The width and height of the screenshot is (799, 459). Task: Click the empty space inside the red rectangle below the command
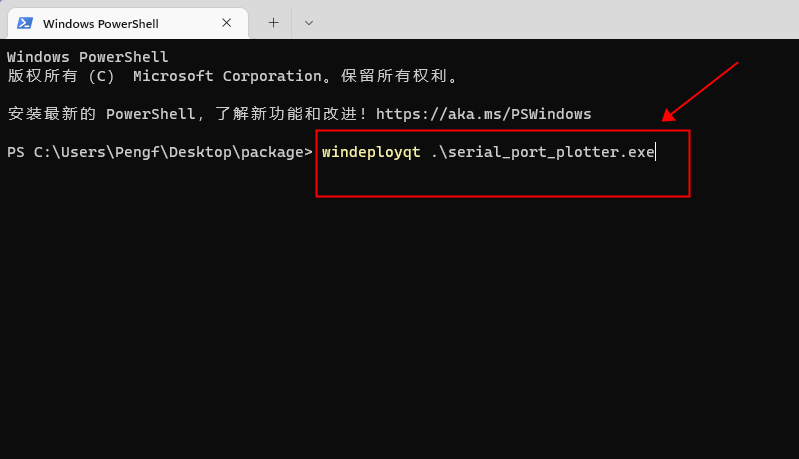click(x=500, y=180)
